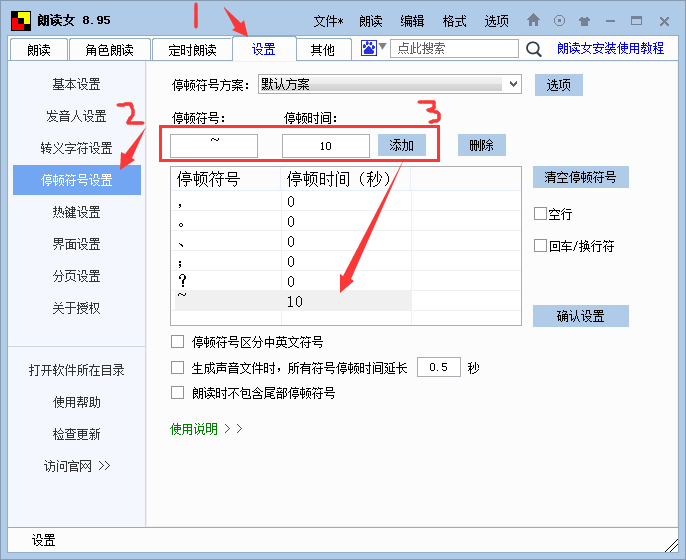The image size is (686, 560).
Task: Switch to the 角色朗读 tab
Action: 109,49
